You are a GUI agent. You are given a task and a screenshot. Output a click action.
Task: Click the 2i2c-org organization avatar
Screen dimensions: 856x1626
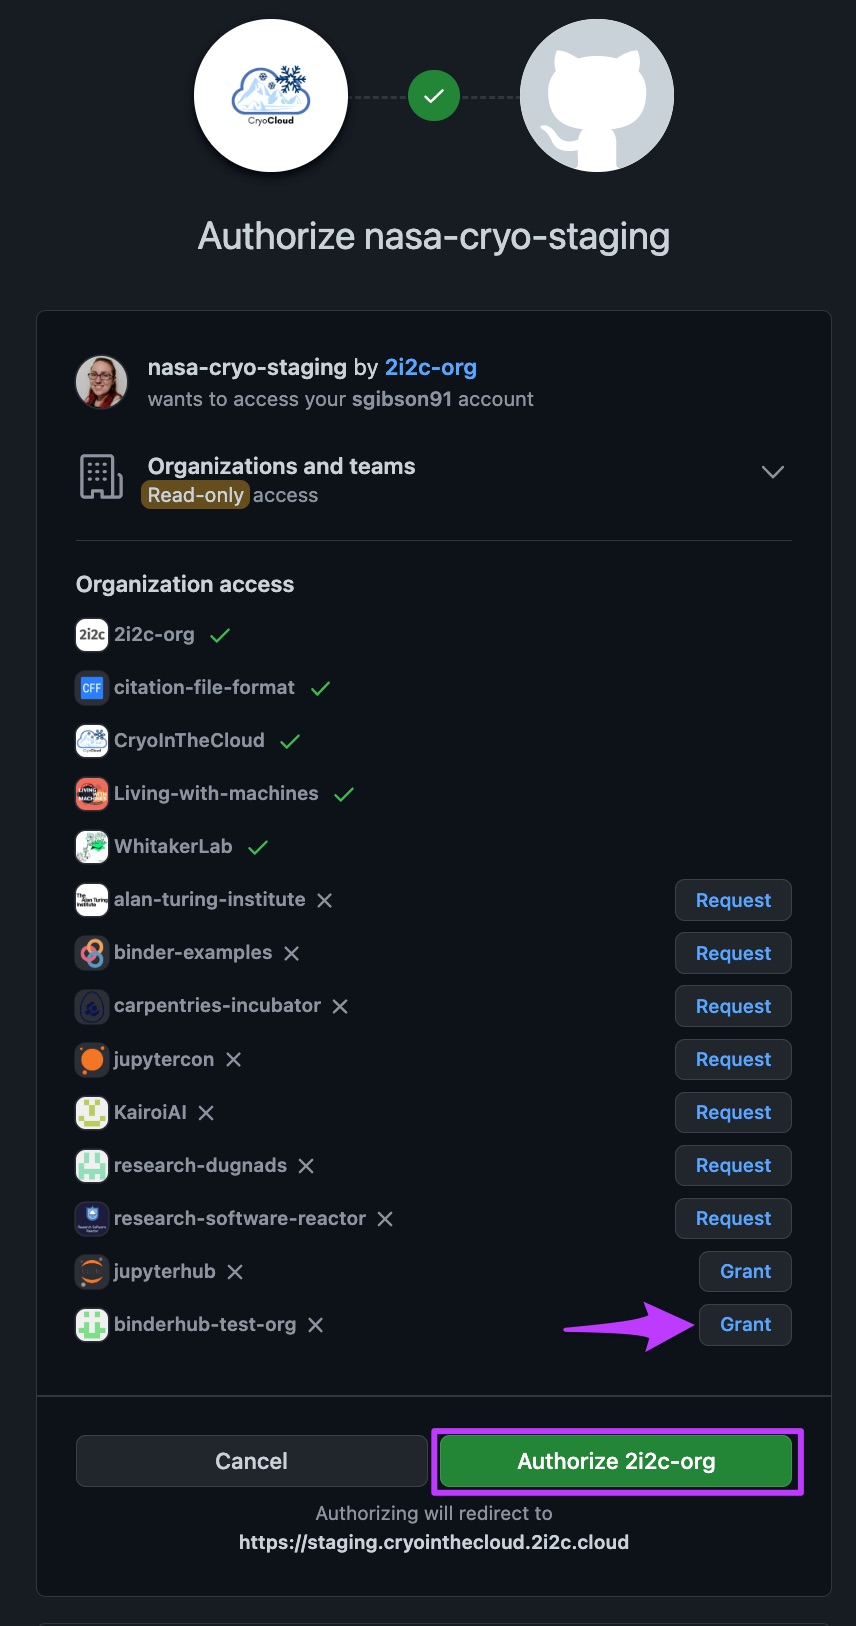point(92,635)
